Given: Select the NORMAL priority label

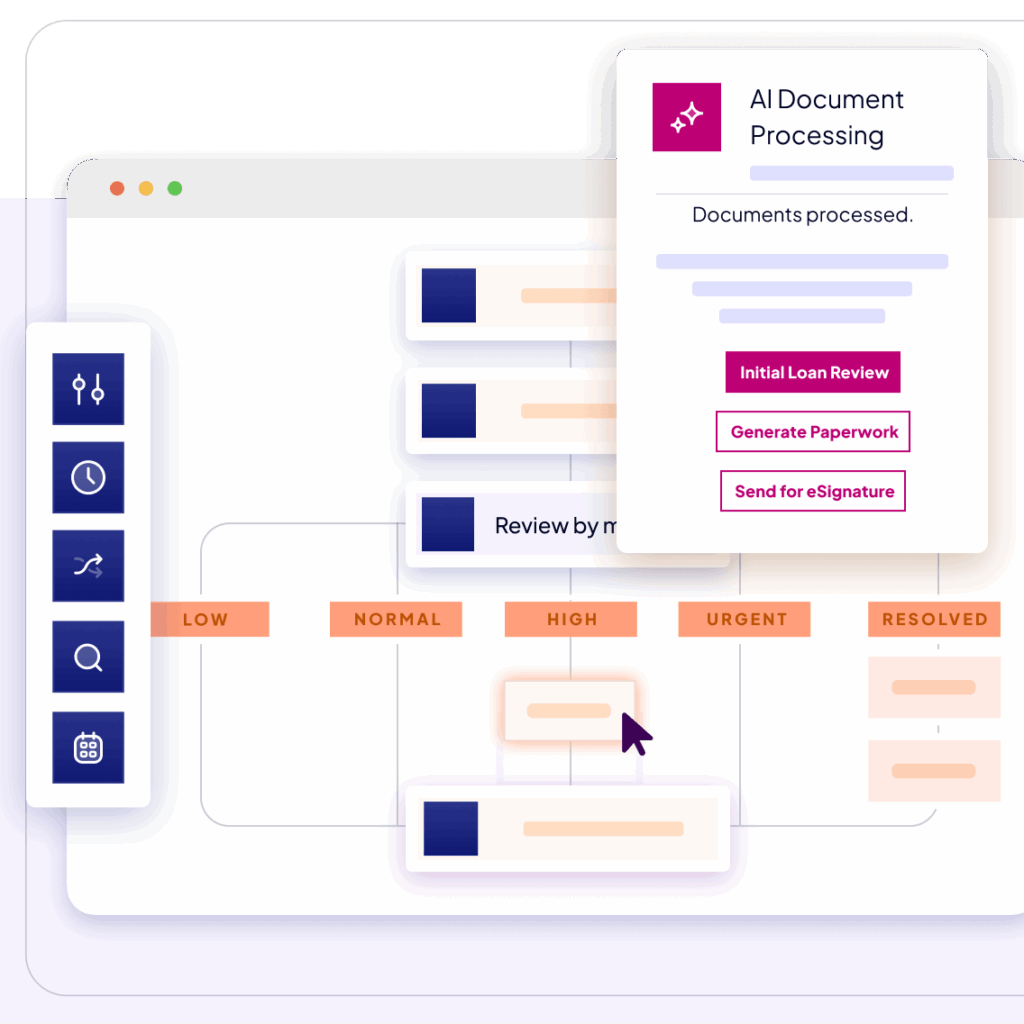Looking at the screenshot, I should click(x=396, y=619).
